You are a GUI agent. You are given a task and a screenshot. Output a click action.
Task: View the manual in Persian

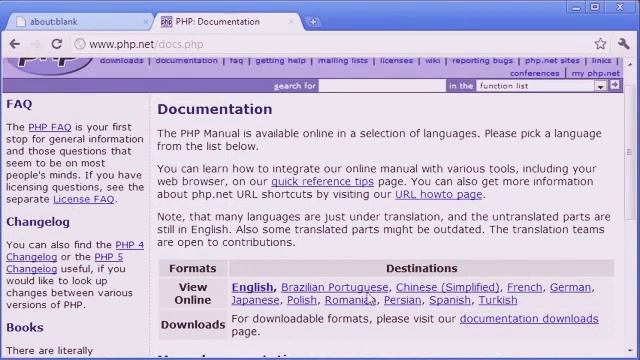[402, 300]
